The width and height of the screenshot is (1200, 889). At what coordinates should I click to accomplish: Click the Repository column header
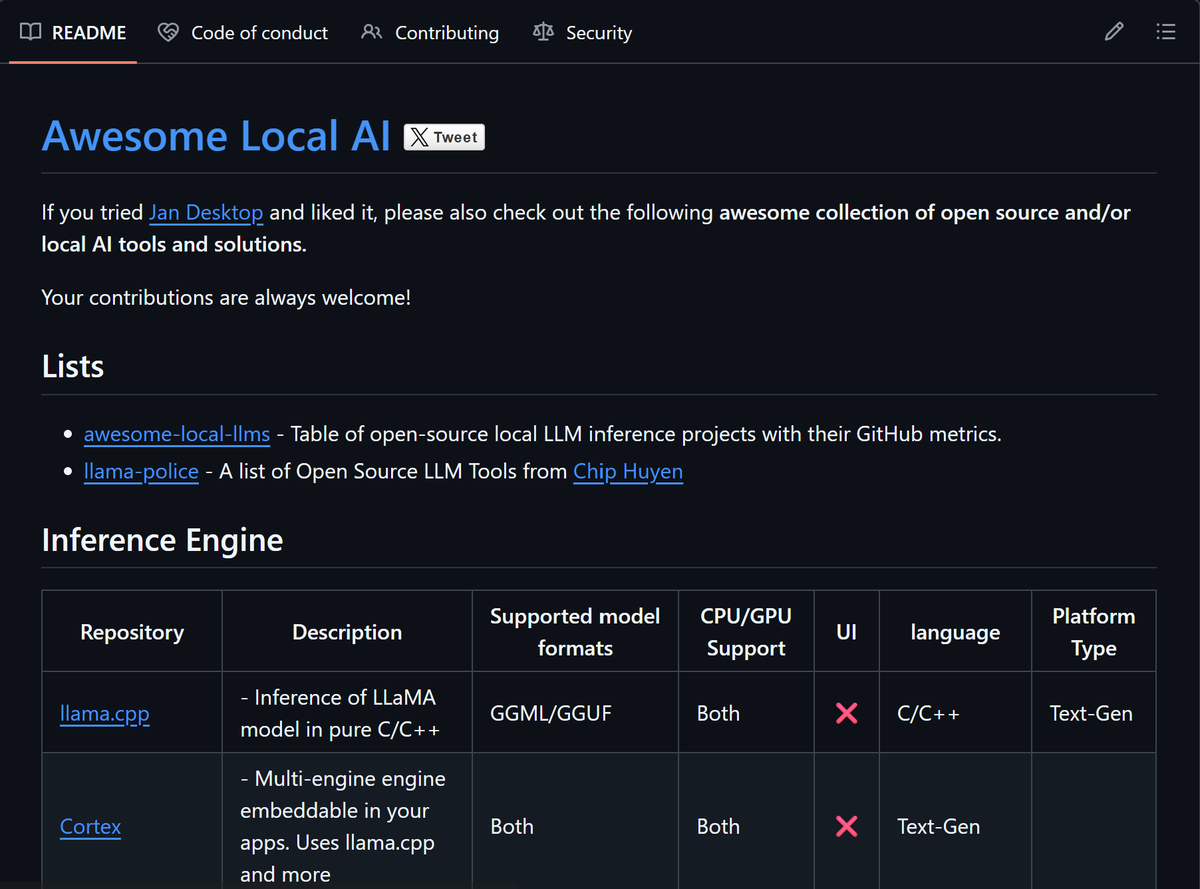(x=132, y=632)
